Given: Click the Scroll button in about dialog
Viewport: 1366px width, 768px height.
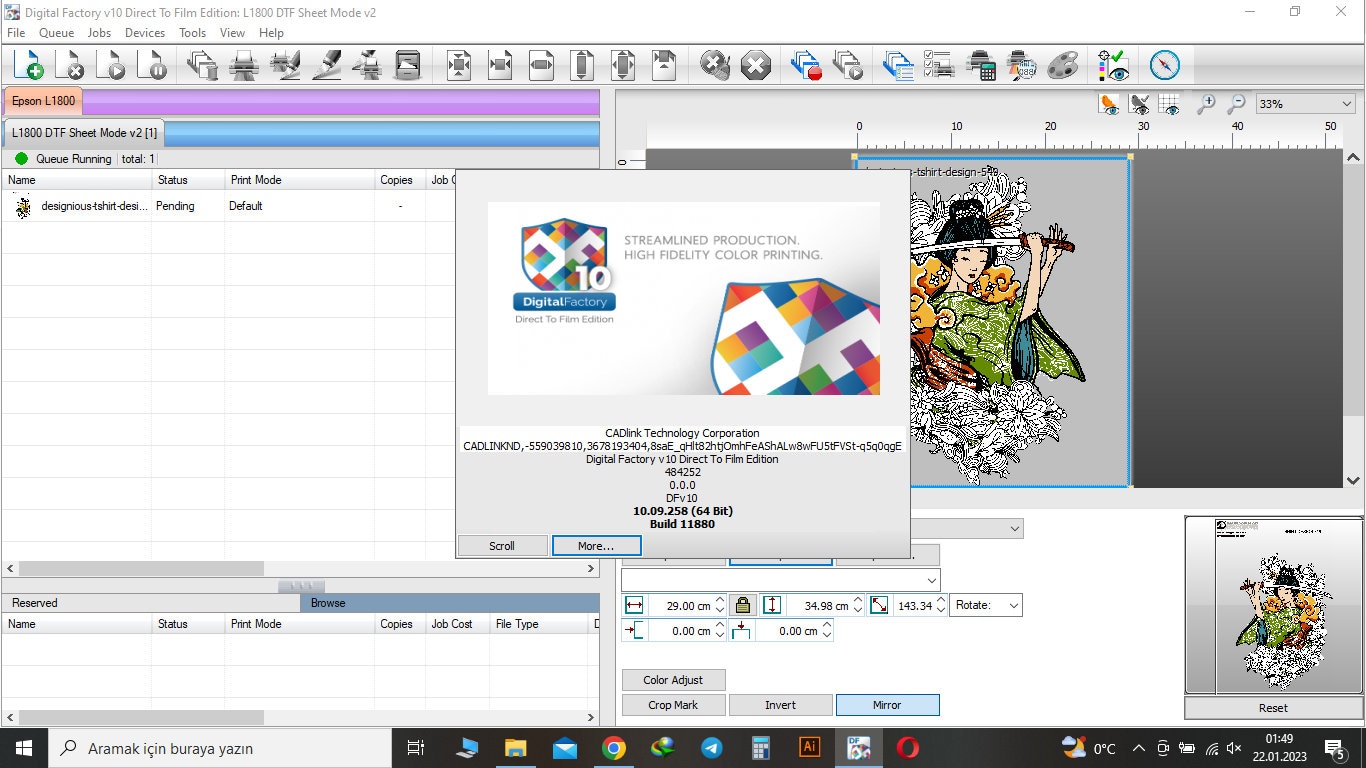Looking at the screenshot, I should [x=502, y=546].
